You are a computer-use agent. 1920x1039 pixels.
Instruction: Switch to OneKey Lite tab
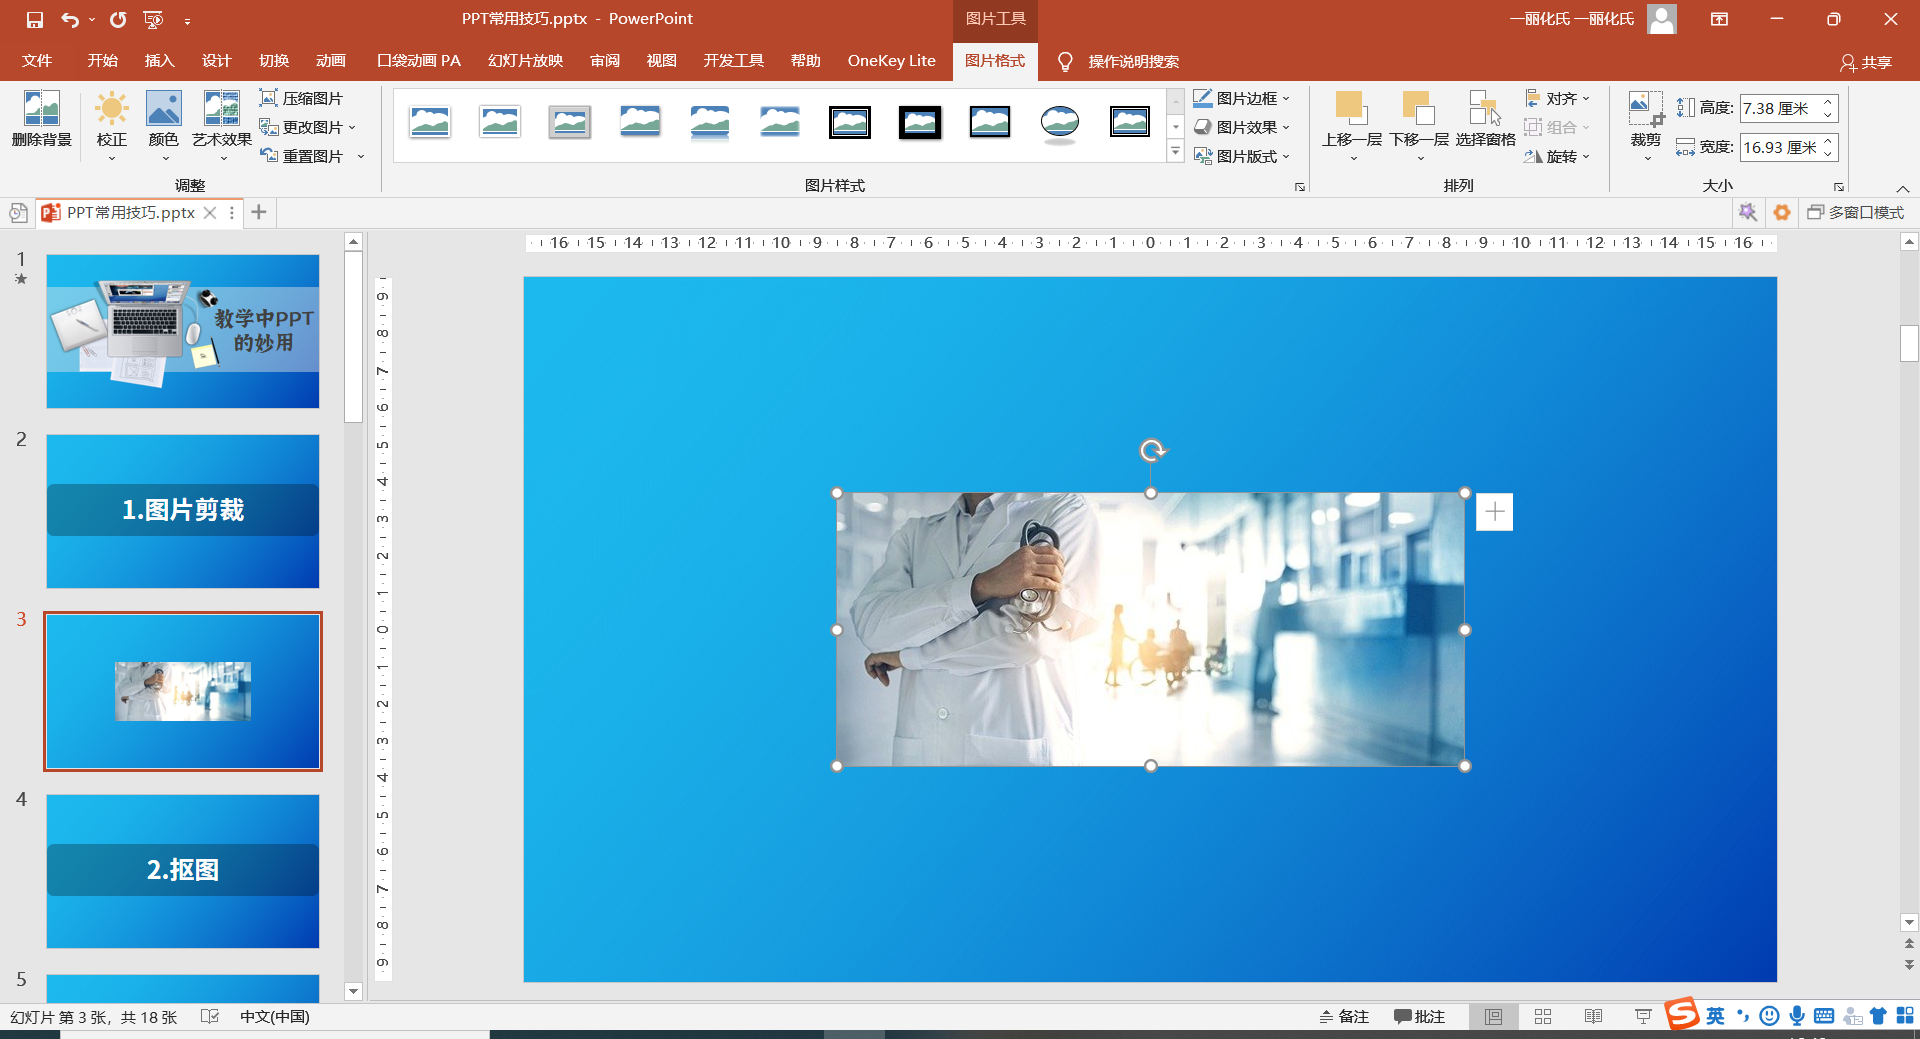(892, 61)
